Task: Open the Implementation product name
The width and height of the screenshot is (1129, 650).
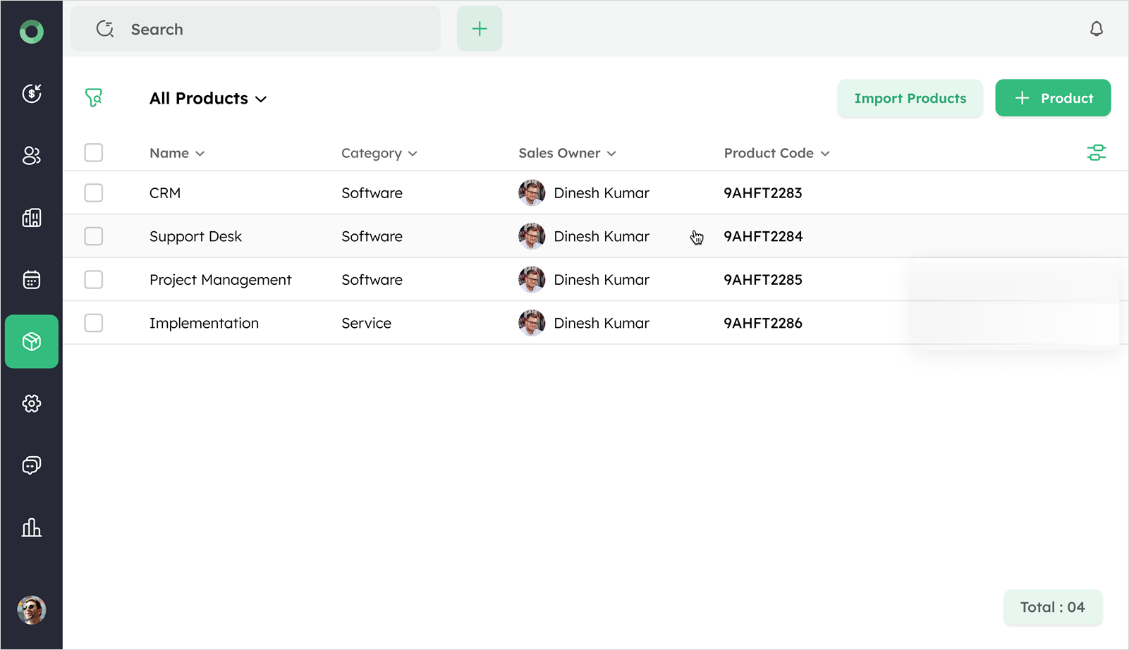Action: click(x=204, y=323)
